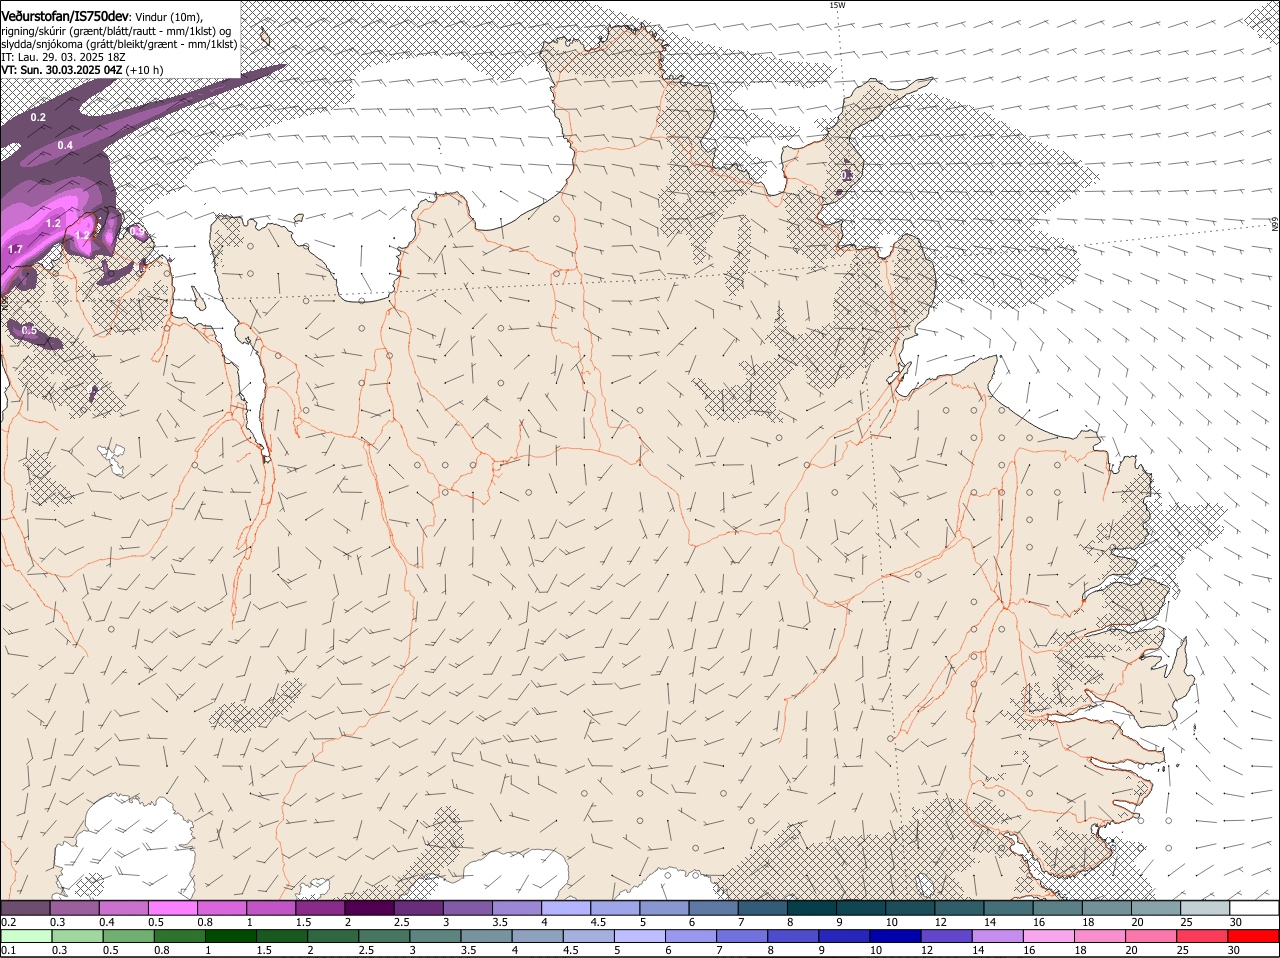
Task: Select the 0.8 swatch in the upper scale
Action: (221, 908)
